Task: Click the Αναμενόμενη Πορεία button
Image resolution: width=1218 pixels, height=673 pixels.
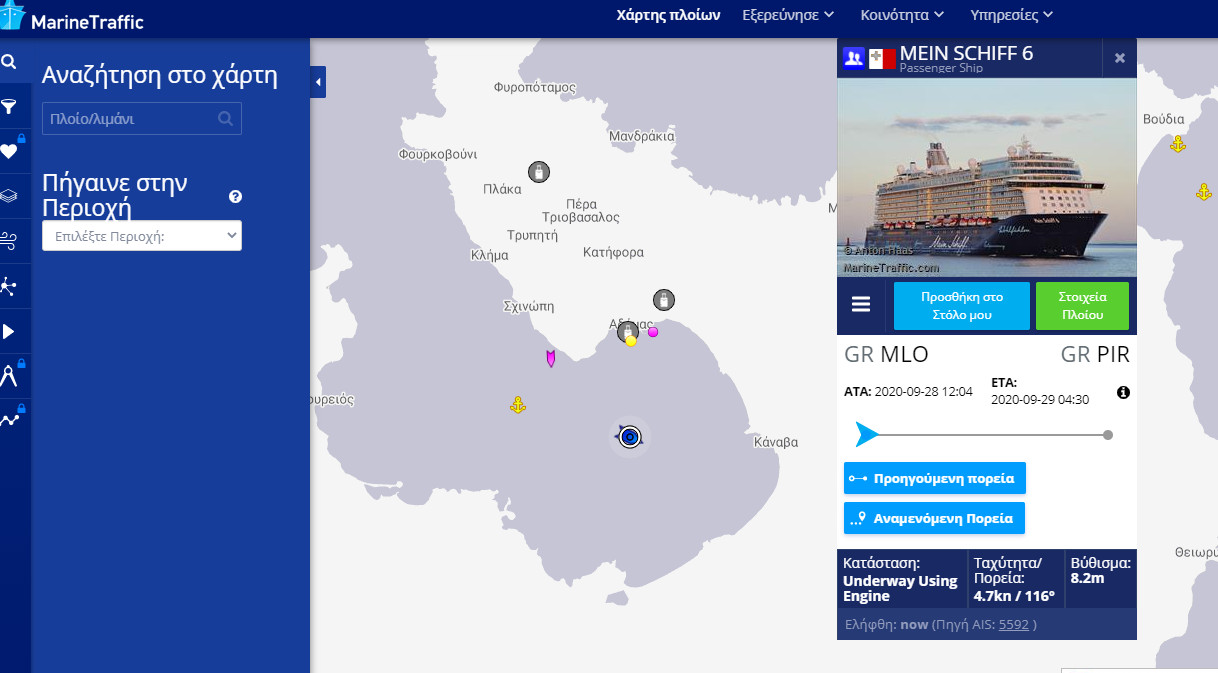Action: click(934, 518)
